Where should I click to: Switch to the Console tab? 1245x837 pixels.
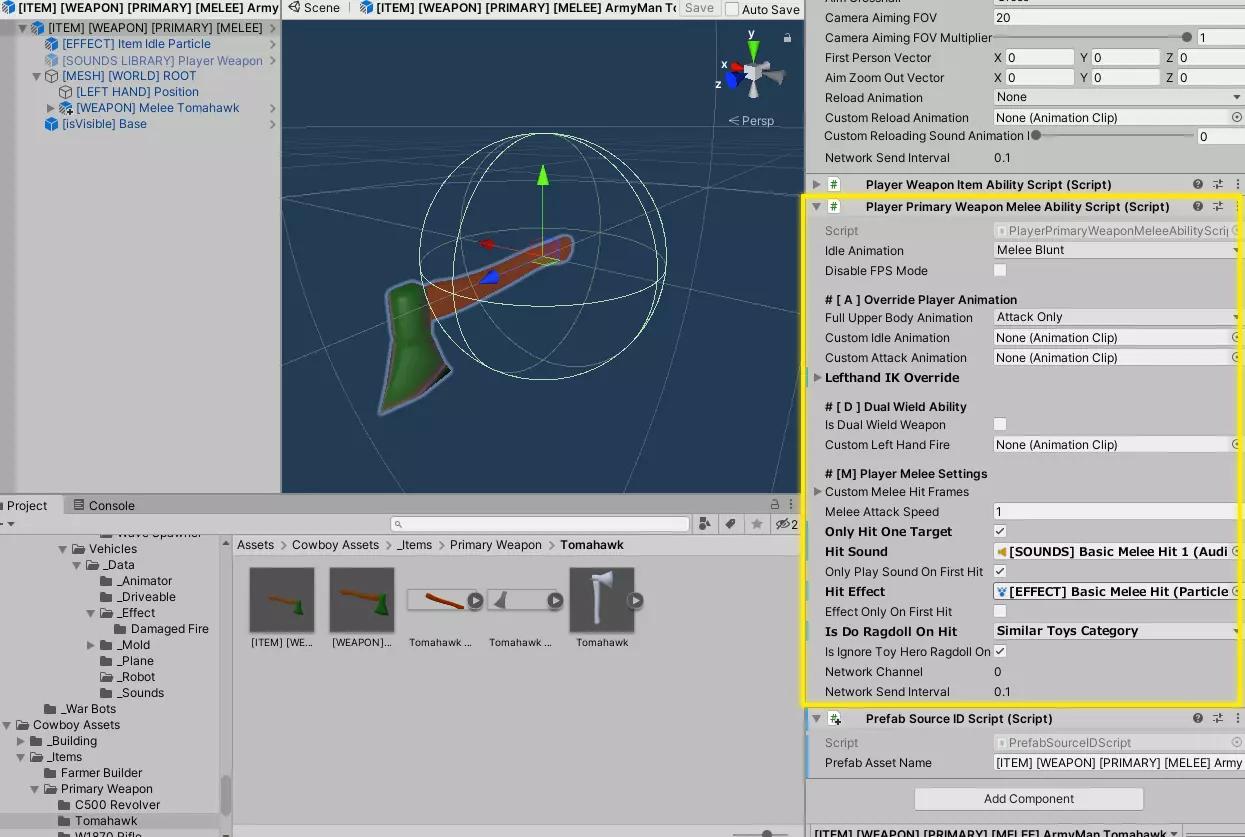coord(103,506)
